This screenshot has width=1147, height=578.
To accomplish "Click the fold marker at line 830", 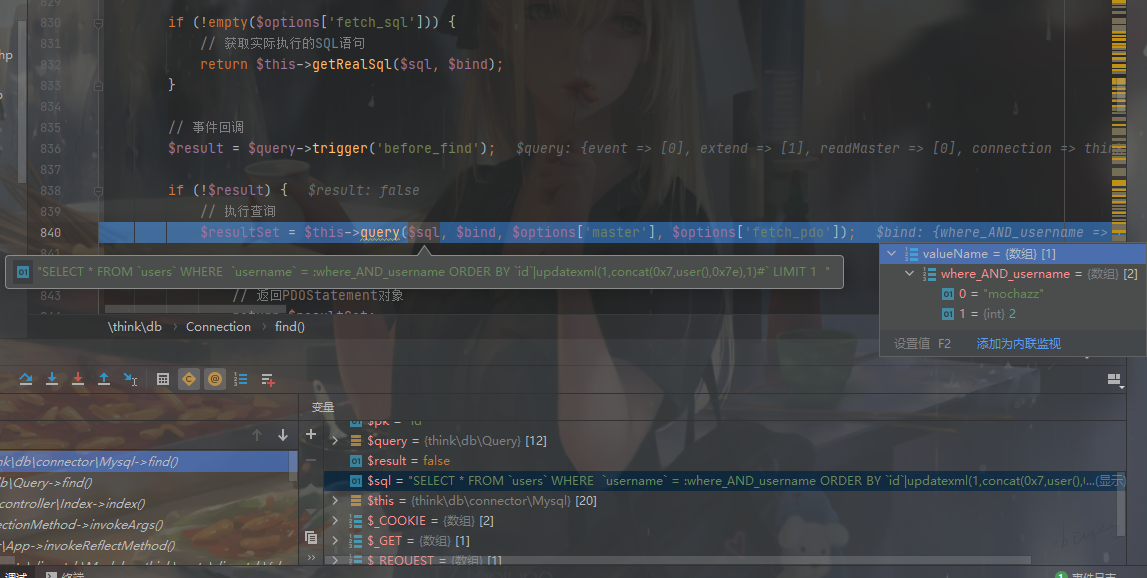I will point(98,23).
